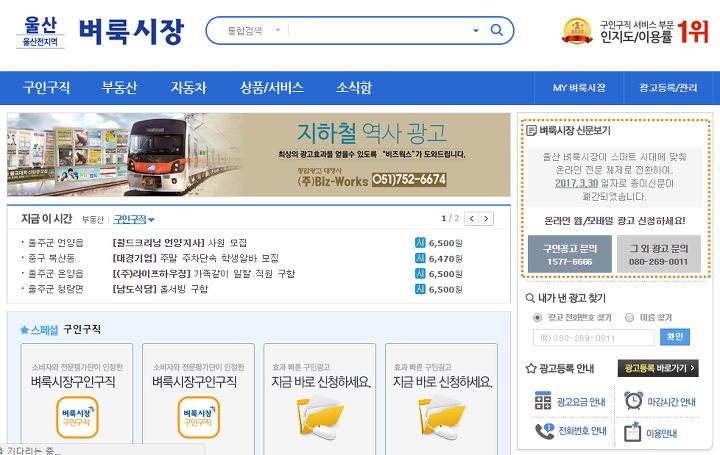The height and width of the screenshot is (455, 720).
Task: Open the 소식함 menu
Action: pyautogui.click(x=354, y=87)
